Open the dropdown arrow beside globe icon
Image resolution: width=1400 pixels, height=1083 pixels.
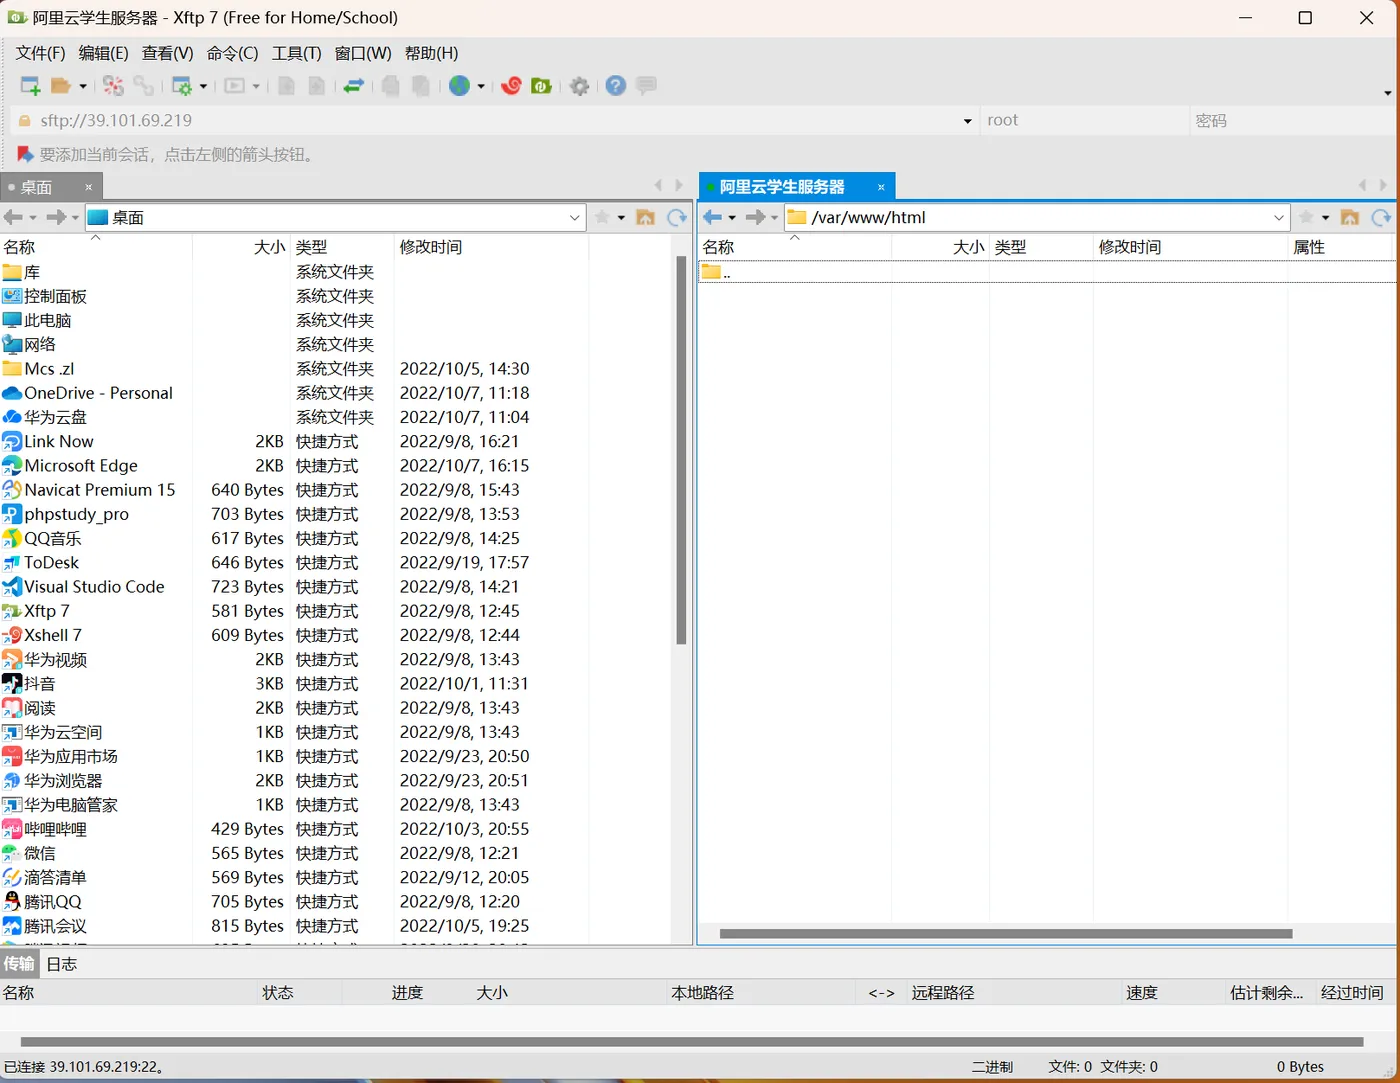point(481,86)
